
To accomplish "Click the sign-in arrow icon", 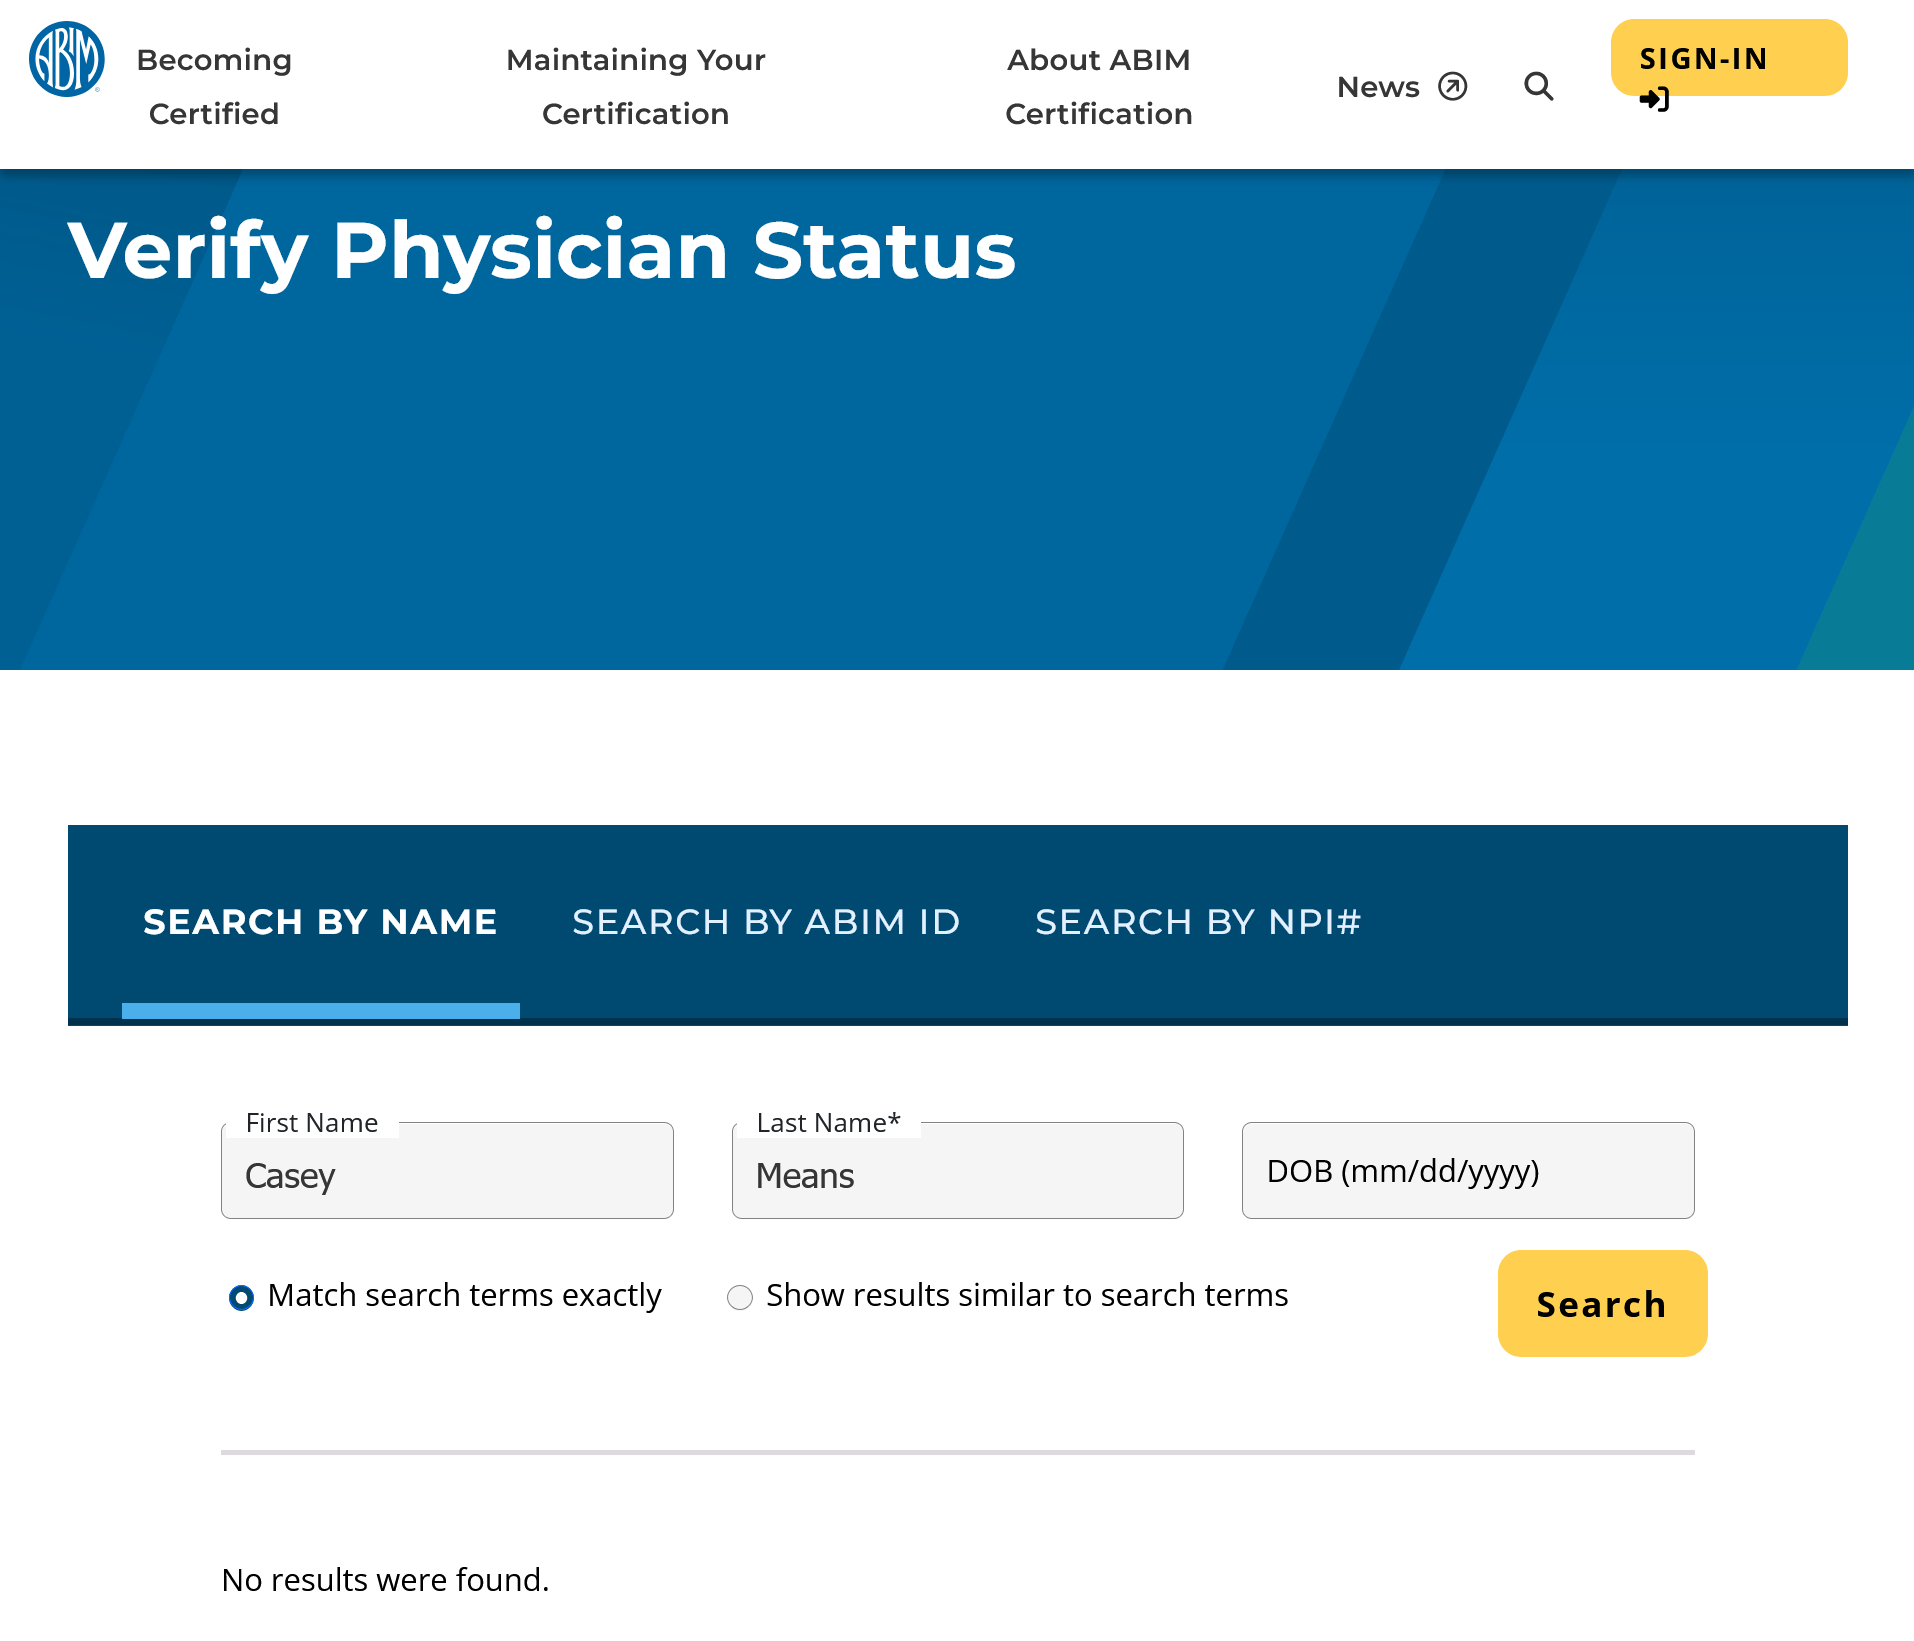I will 1654,100.
